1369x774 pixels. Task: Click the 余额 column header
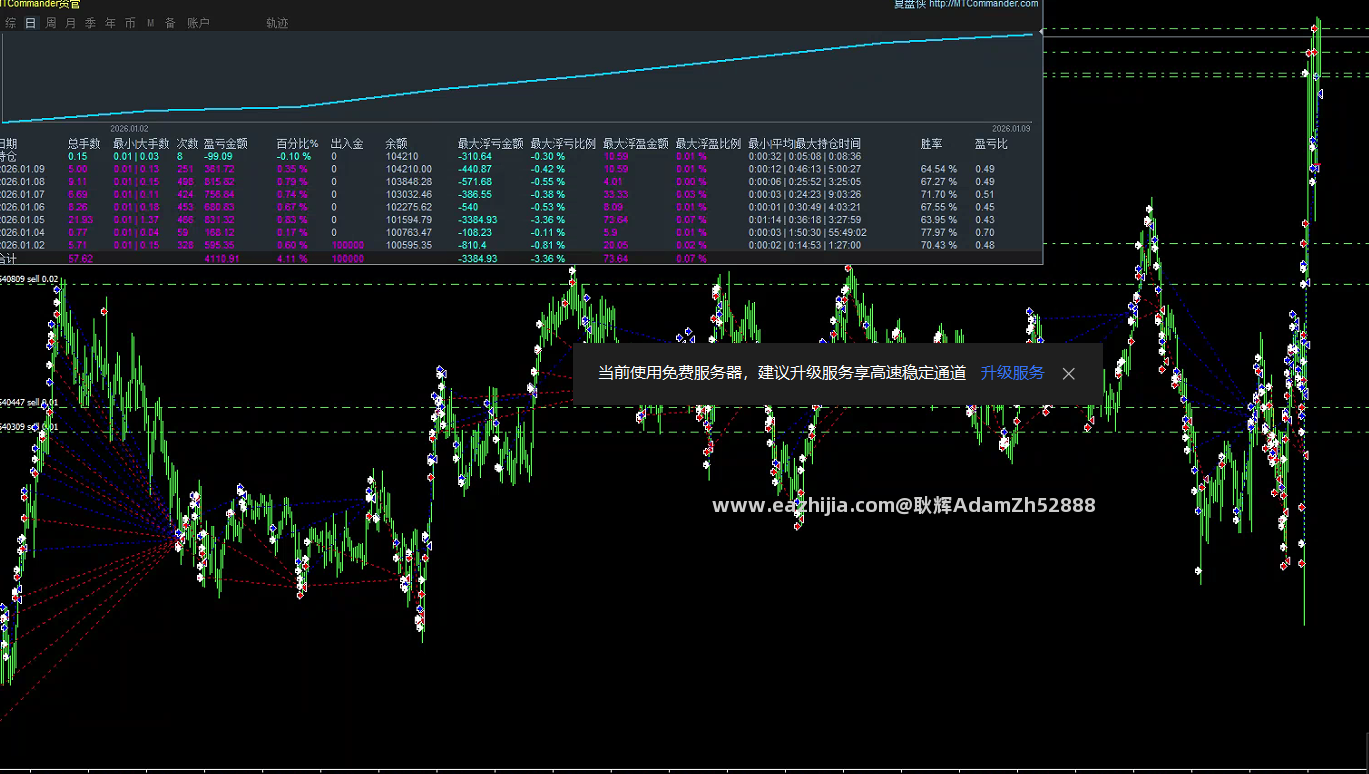(396, 144)
